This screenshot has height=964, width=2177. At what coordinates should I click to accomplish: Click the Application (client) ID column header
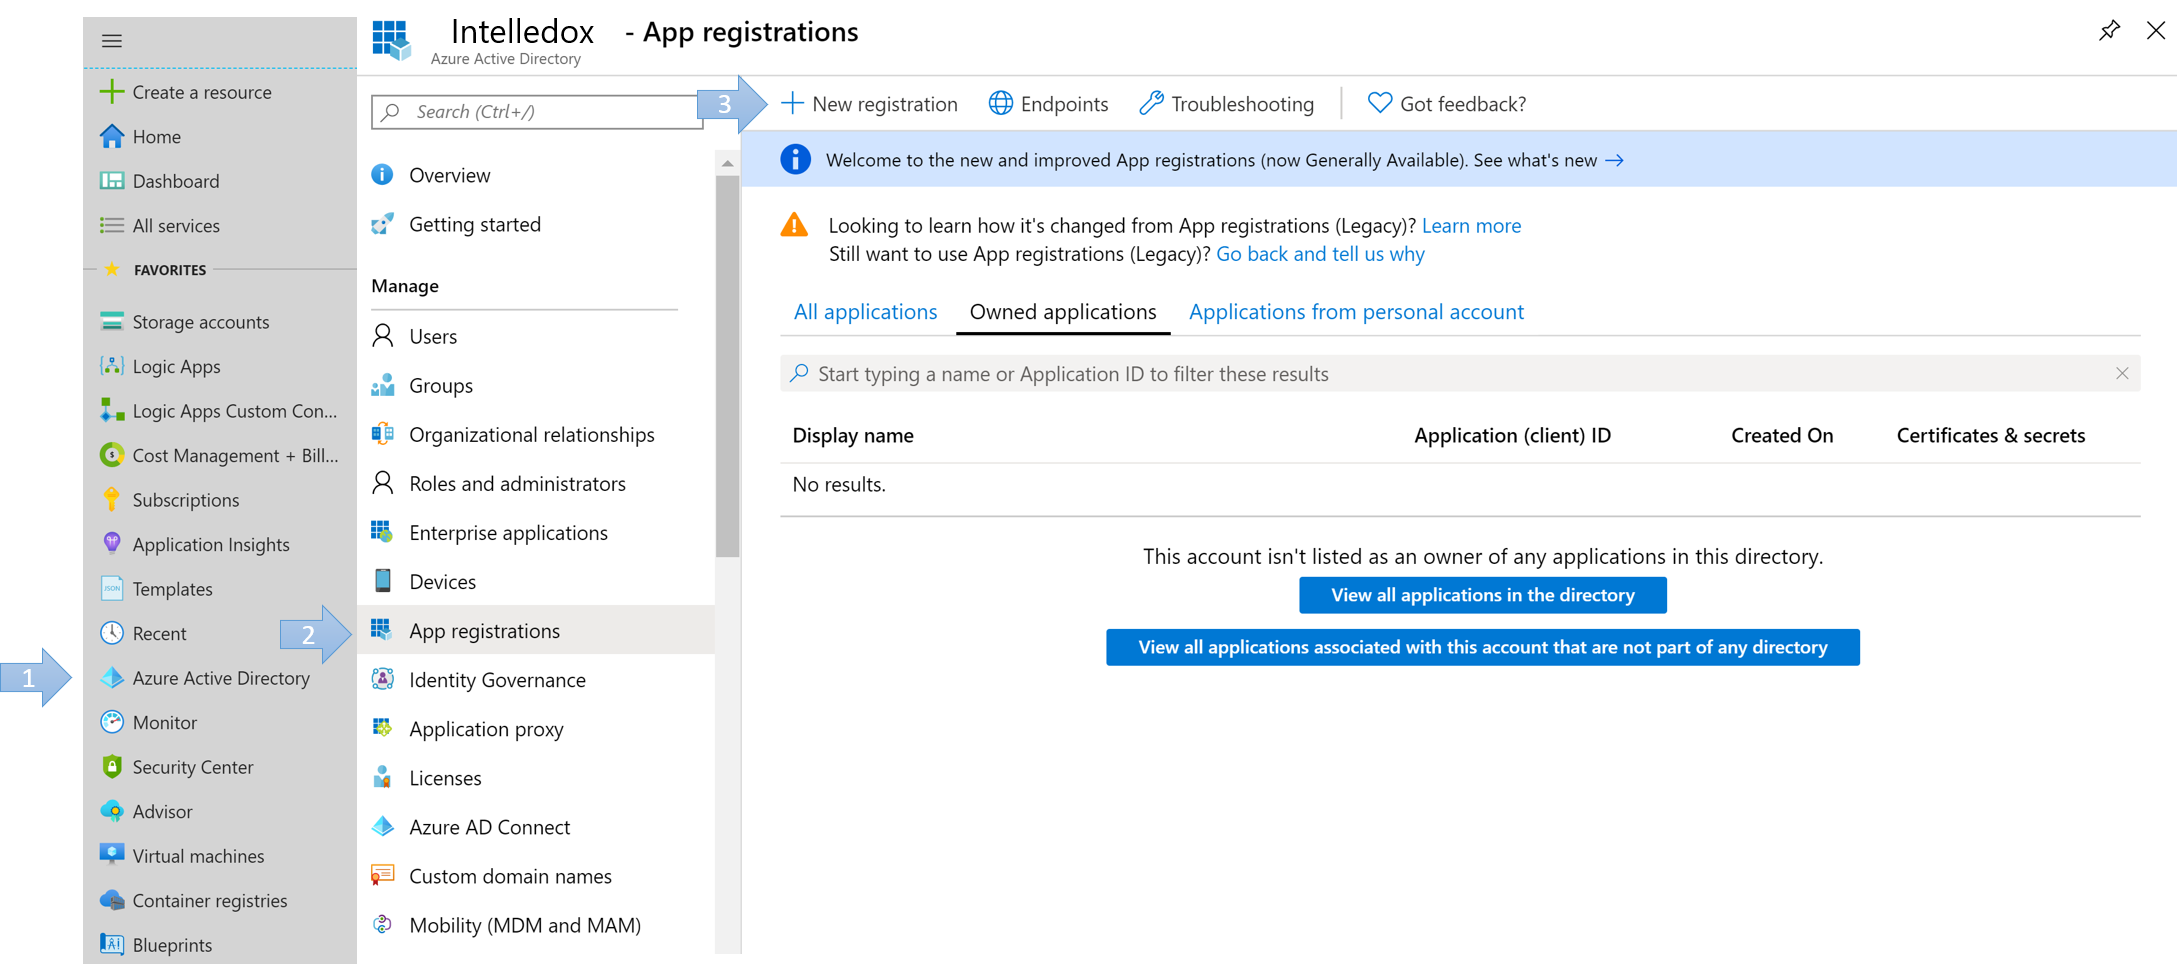click(1512, 435)
